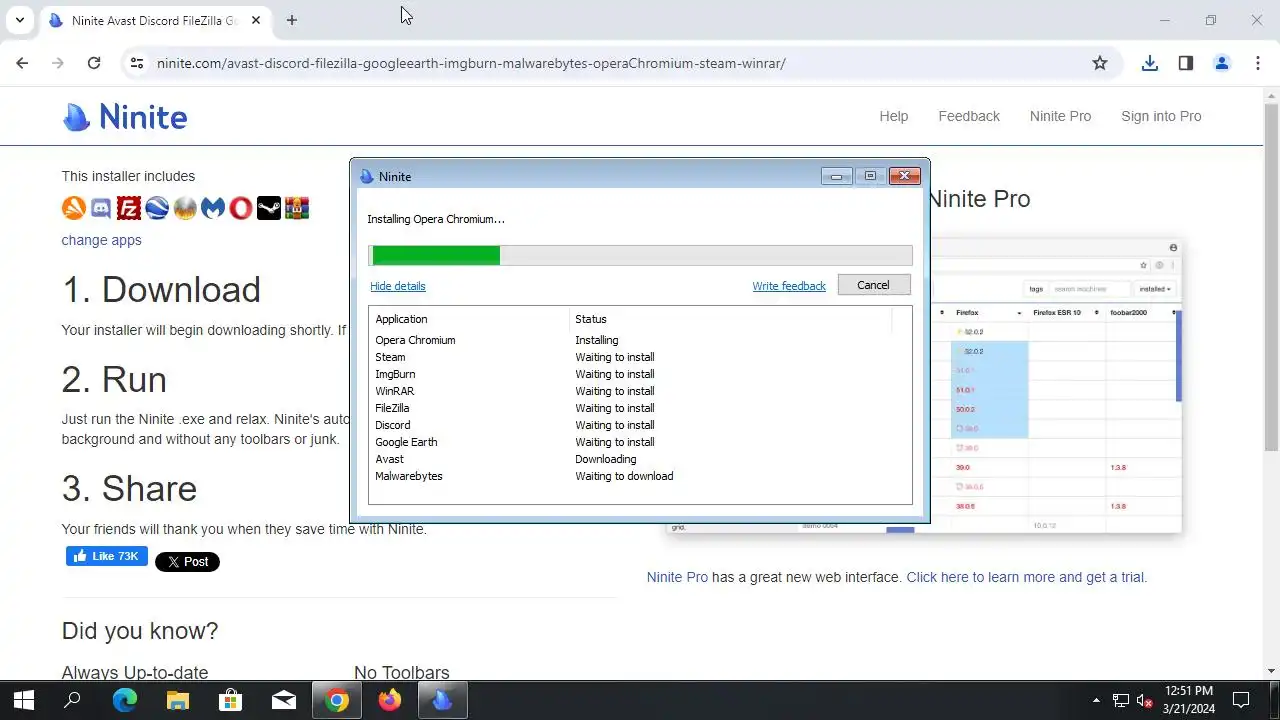This screenshot has width=1280, height=720.
Task: Click 'Click here to learn more' trial link
Action: coord(1027,577)
